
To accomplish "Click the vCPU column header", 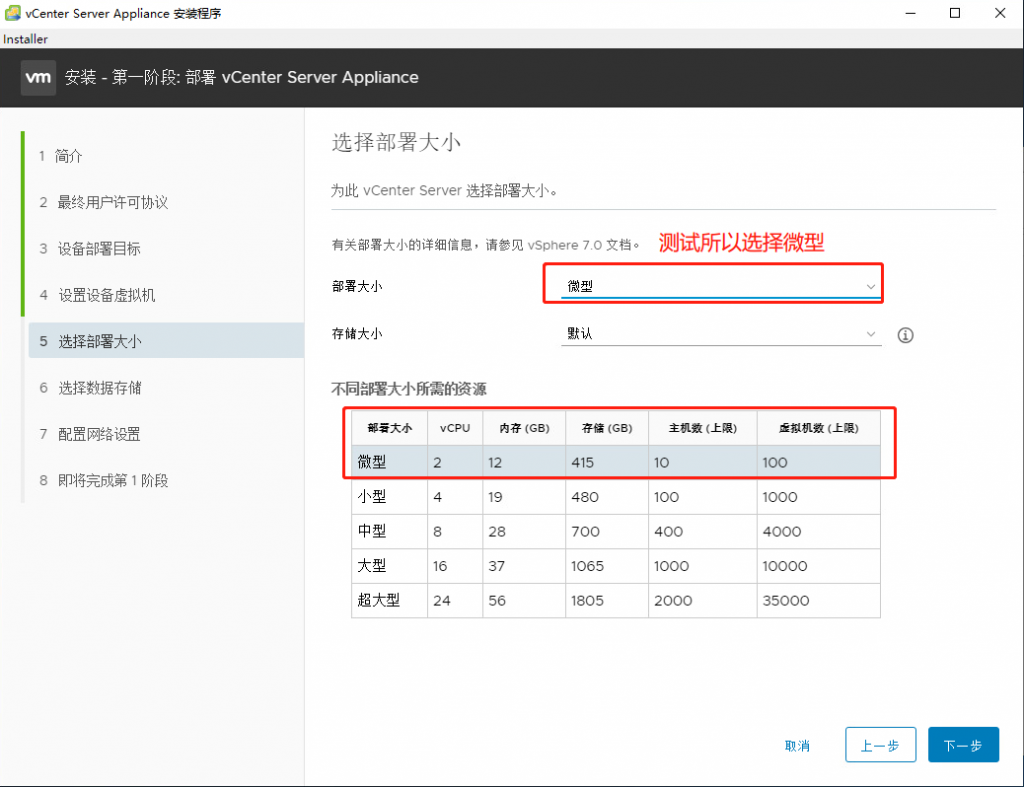I will [455, 428].
